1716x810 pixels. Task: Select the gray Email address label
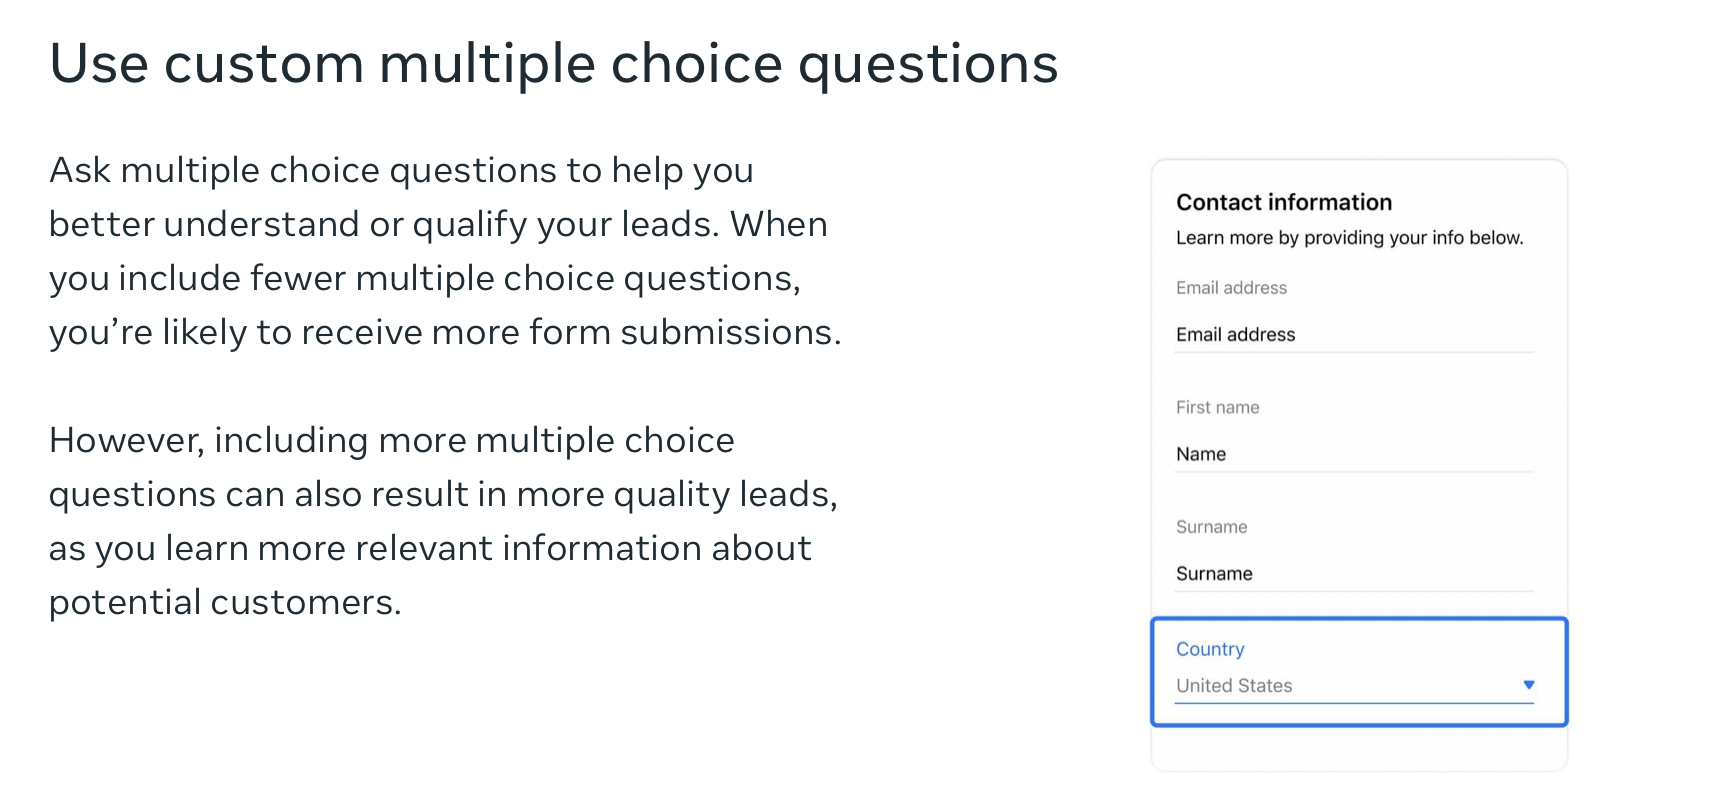coord(1231,288)
